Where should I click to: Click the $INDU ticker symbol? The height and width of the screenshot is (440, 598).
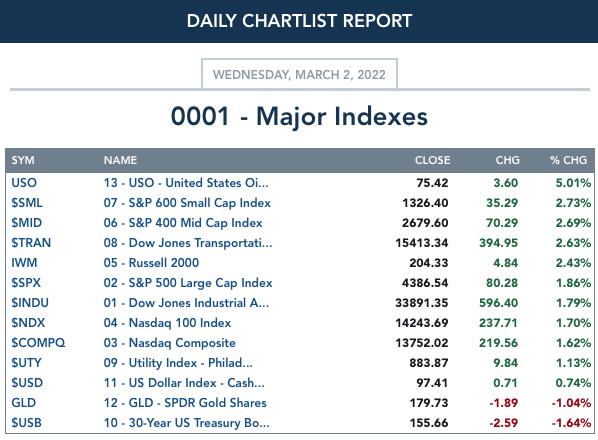click(x=30, y=303)
